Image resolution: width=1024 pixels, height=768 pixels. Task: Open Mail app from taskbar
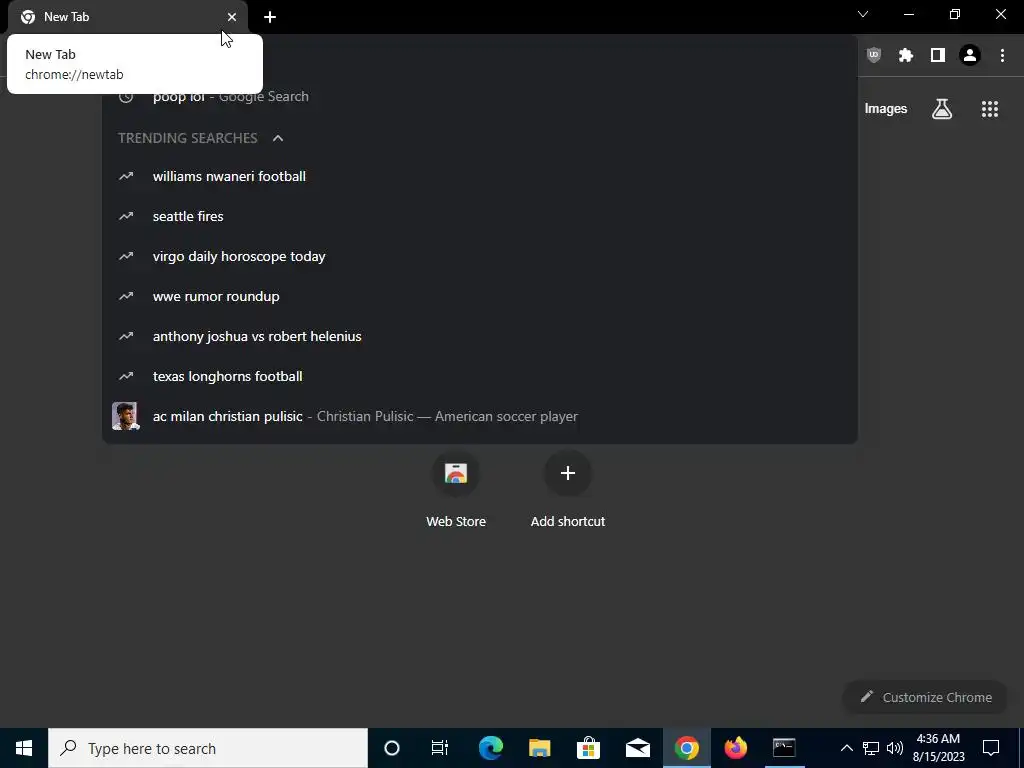click(637, 748)
